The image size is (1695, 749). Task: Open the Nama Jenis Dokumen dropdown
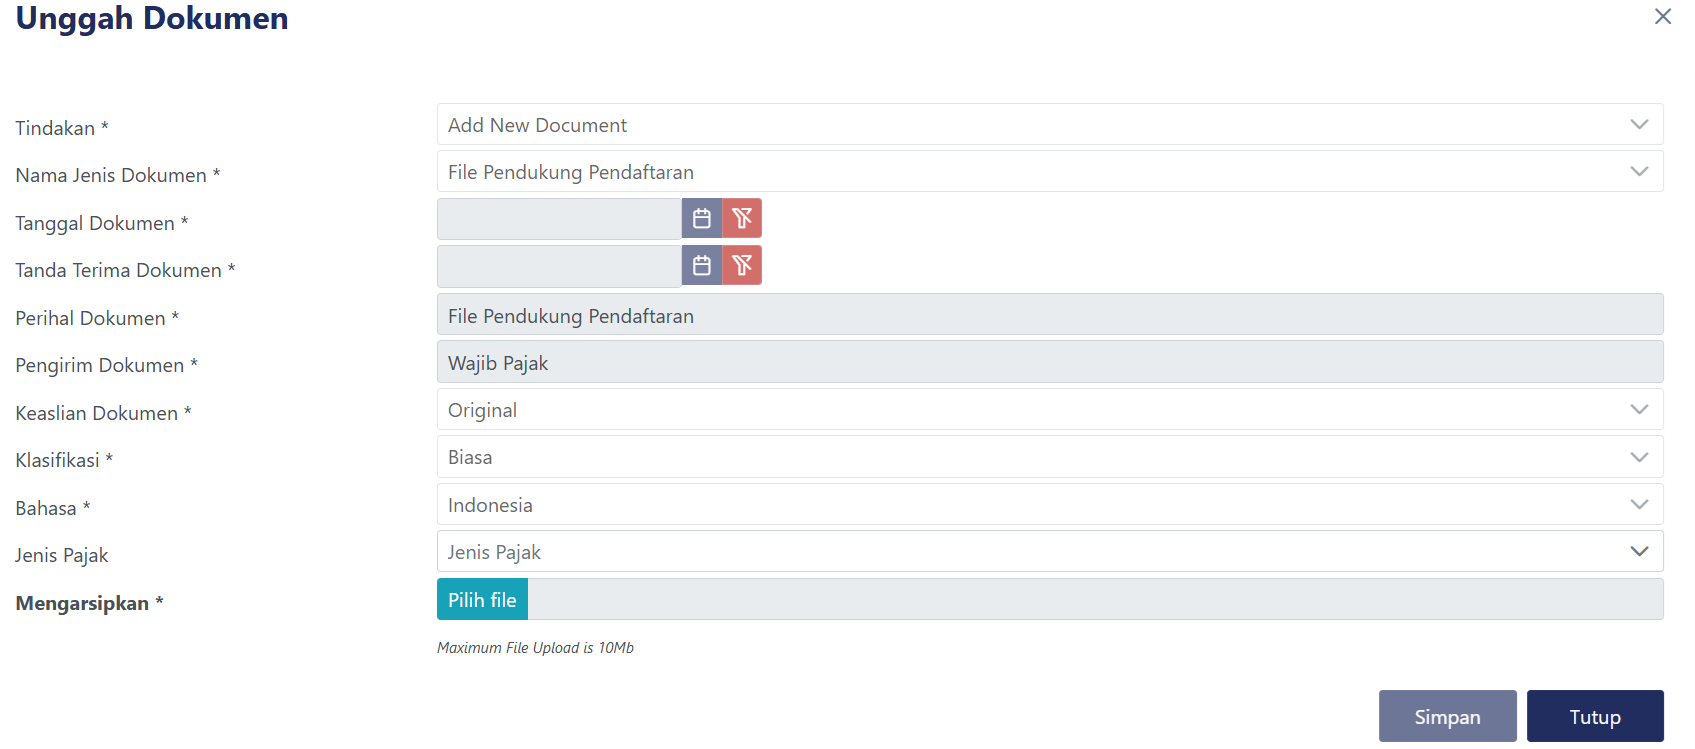coord(1048,172)
